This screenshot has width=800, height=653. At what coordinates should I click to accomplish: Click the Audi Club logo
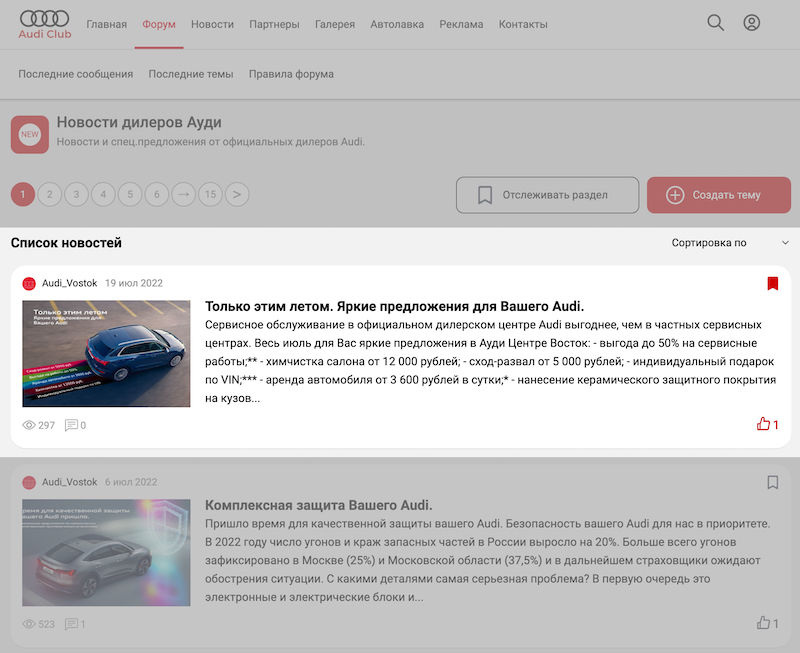tap(45, 24)
